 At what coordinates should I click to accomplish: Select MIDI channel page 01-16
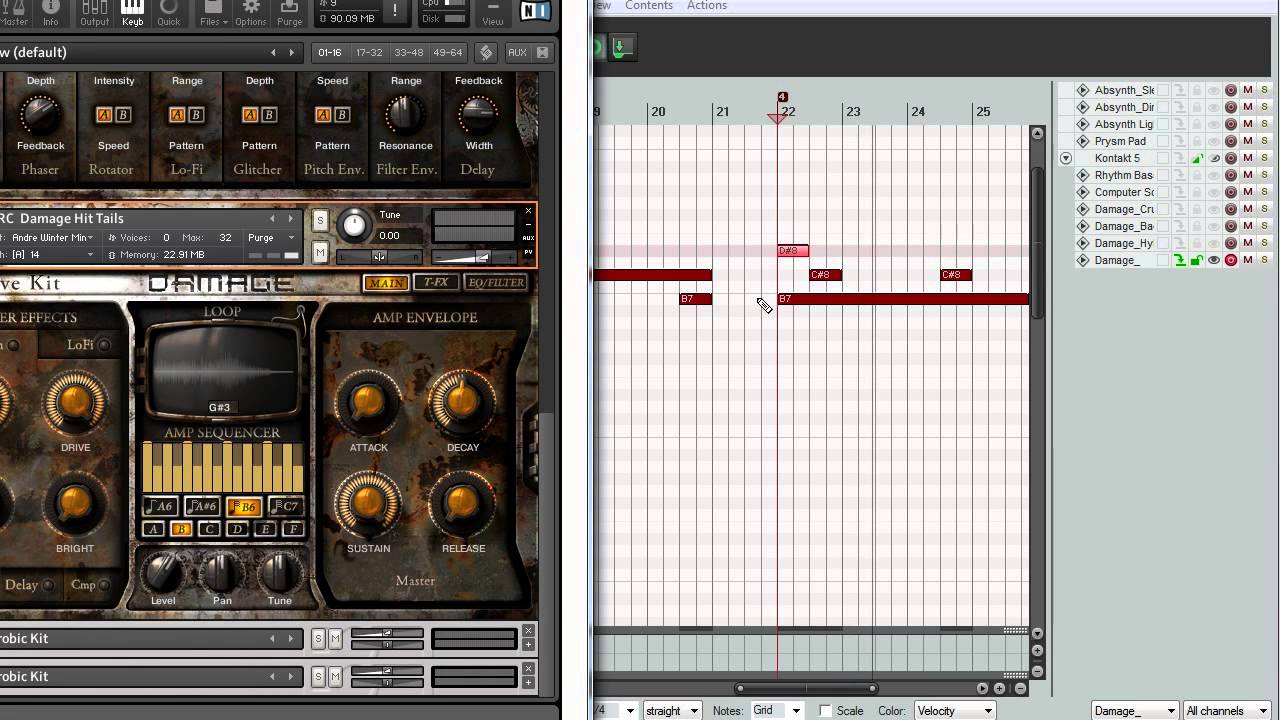click(x=329, y=52)
